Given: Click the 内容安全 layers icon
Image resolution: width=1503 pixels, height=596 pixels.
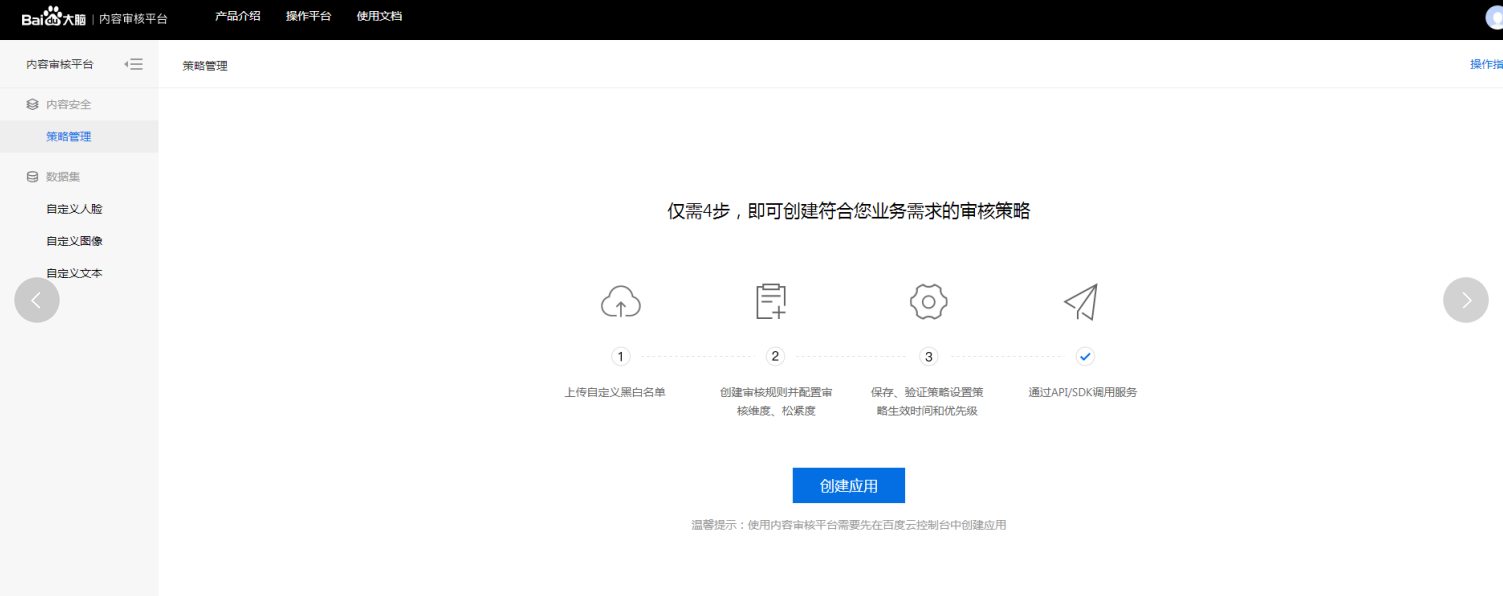Looking at the screenshot, I should click(32, 104).
